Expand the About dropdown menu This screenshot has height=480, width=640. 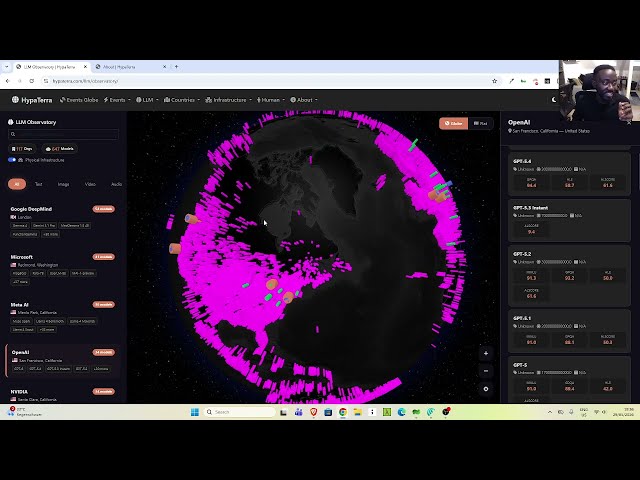coord(304,100)
